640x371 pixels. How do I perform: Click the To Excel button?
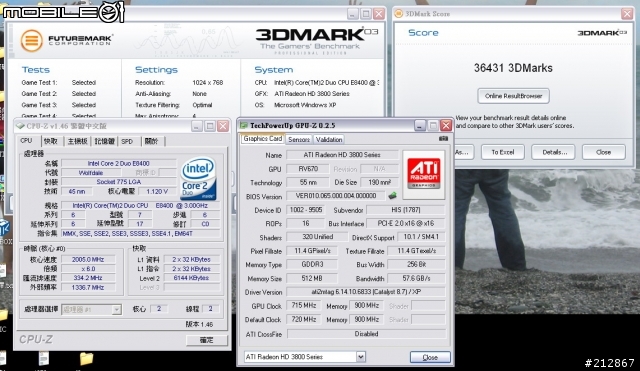tap(502, 152)
